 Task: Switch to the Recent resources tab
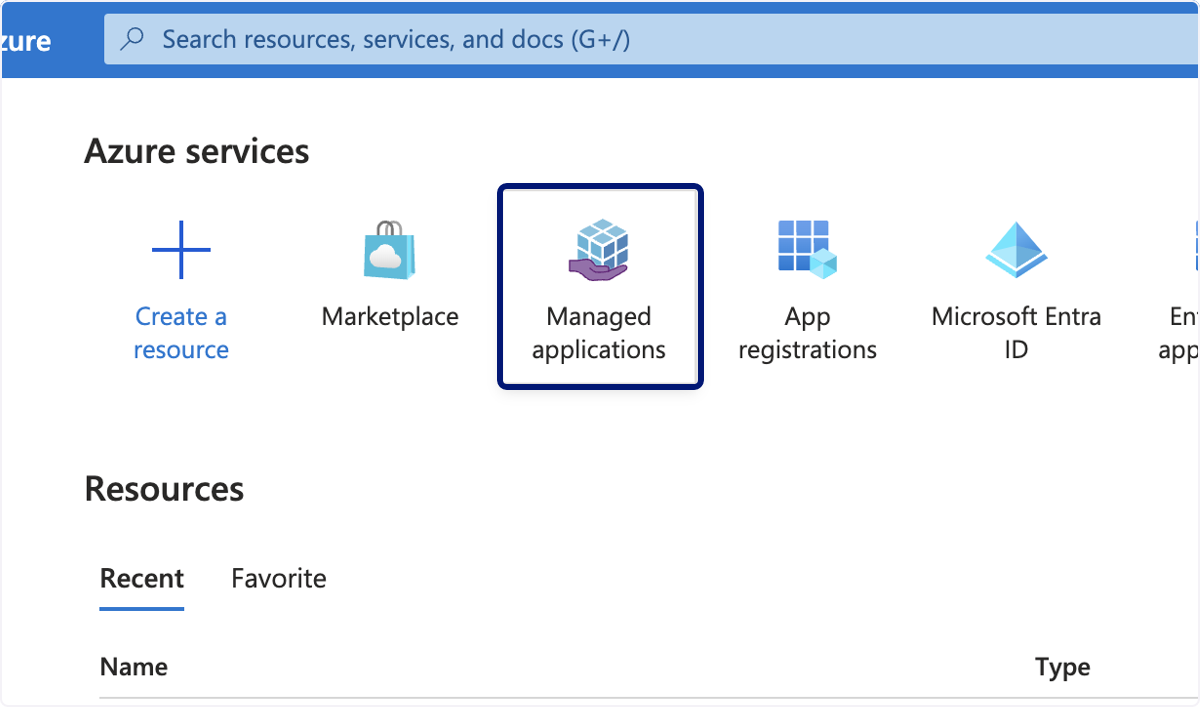pyautogui.click(x=142, y=578)
